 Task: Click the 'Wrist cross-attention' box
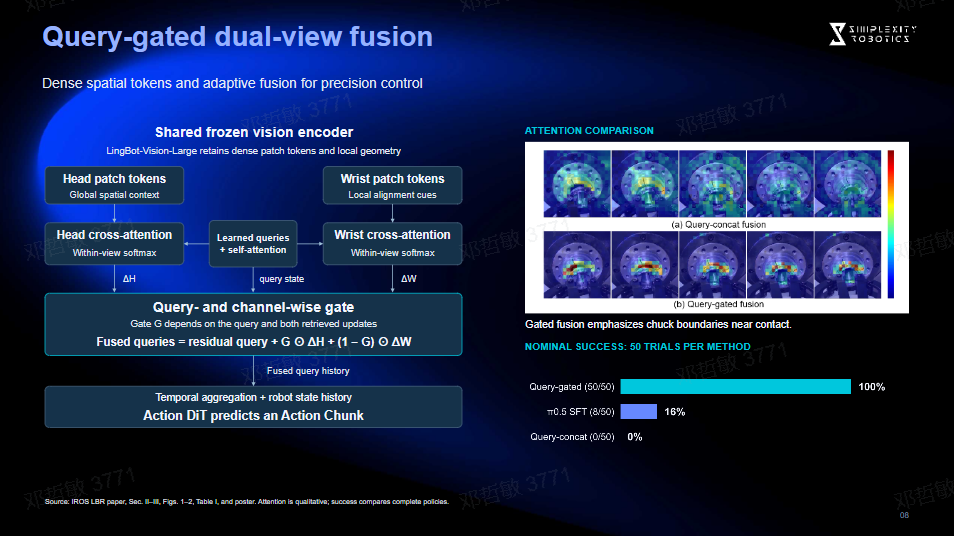click(392, 243)
